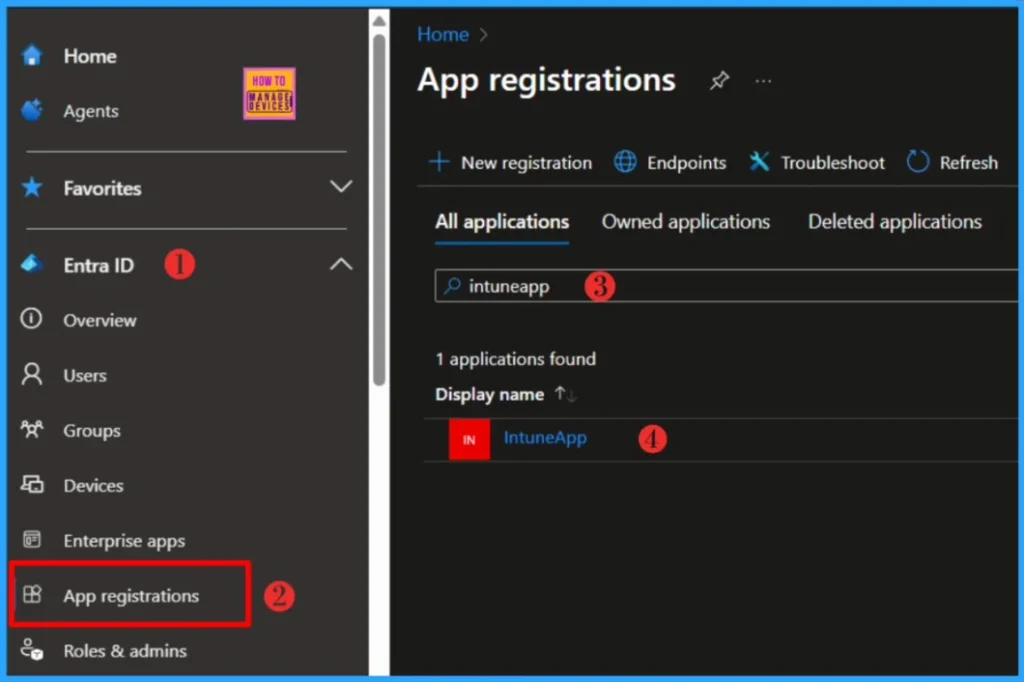Collapse the Entra ID section chevron
1024x682 pixels.
341,264
